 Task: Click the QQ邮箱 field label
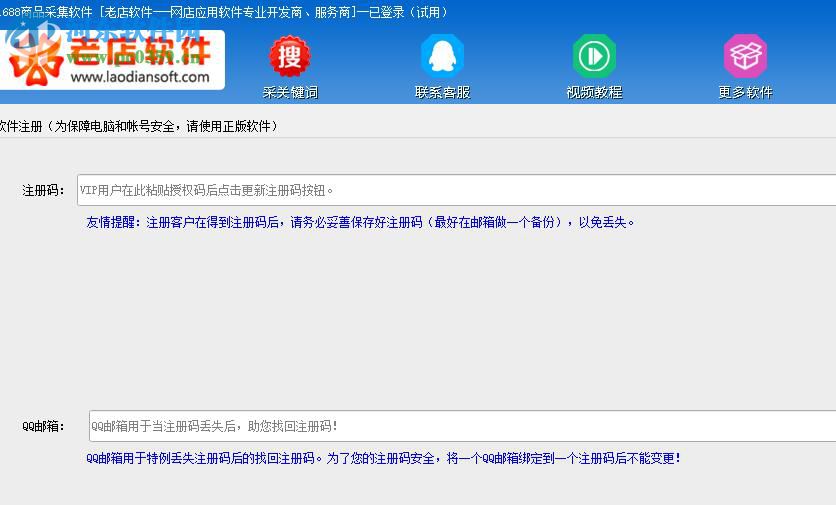[43, 426]
